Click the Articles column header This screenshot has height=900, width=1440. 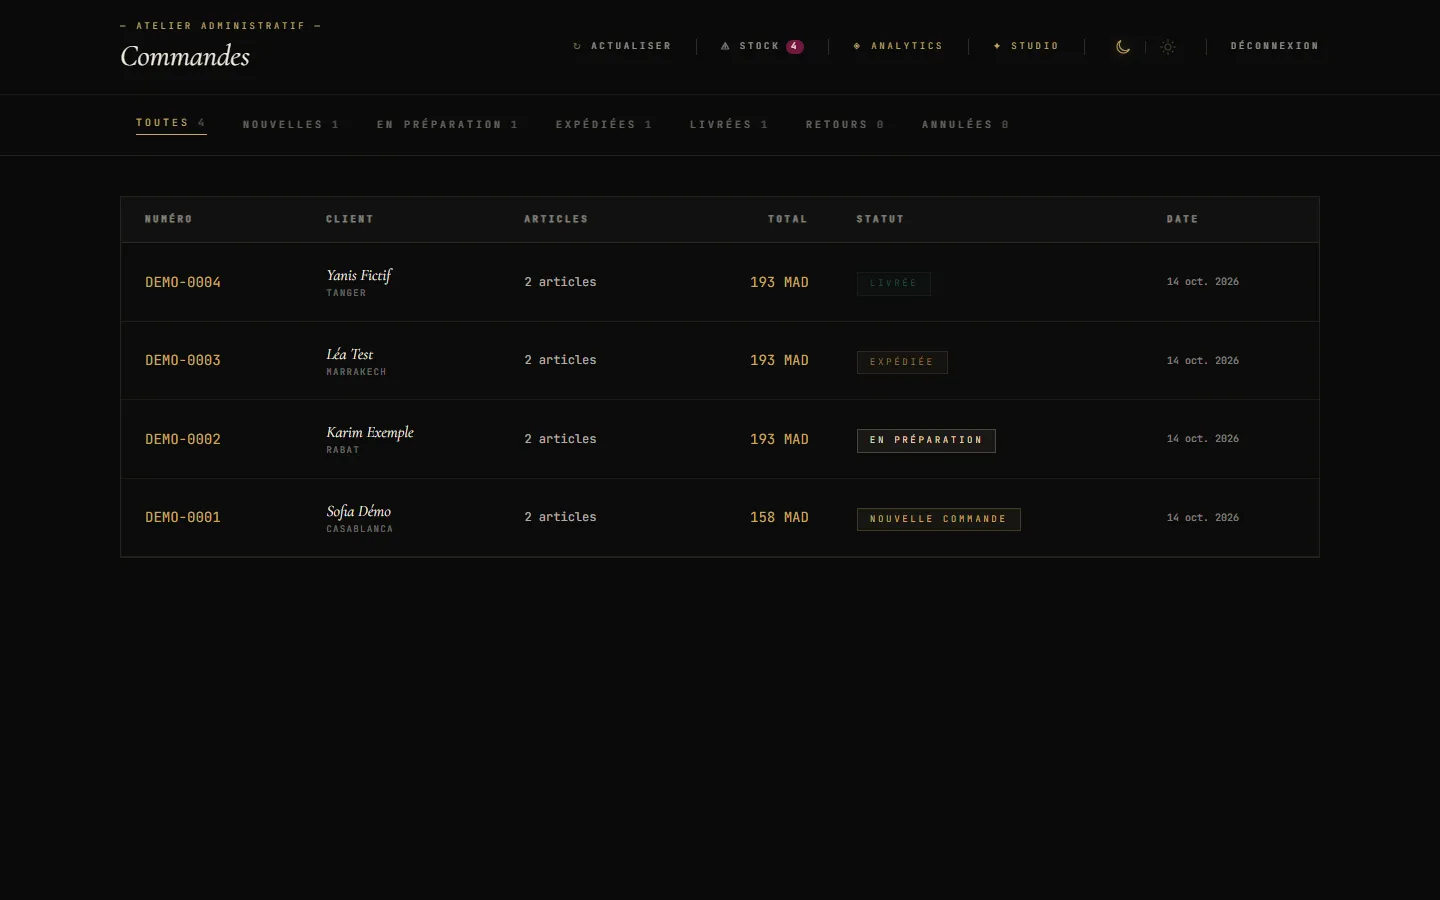tap(556, 219)
